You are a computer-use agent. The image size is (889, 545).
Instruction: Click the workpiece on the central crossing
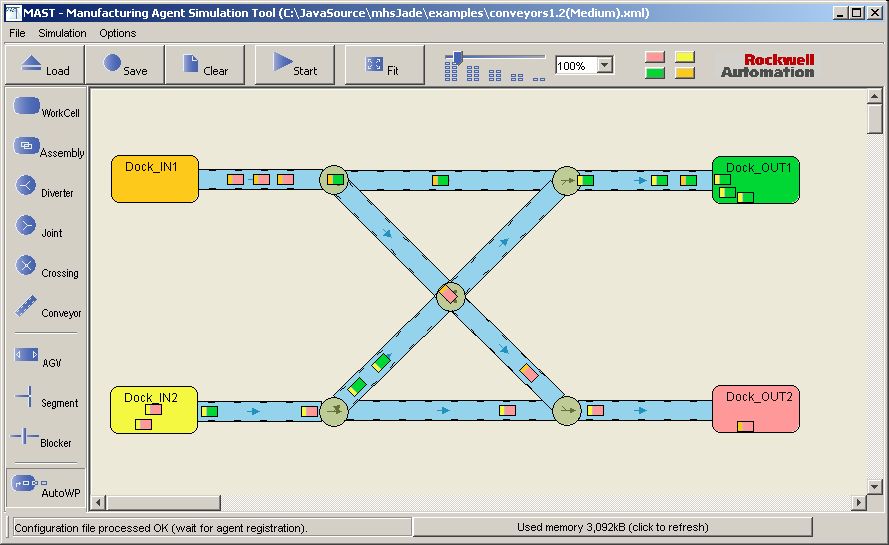448,294
